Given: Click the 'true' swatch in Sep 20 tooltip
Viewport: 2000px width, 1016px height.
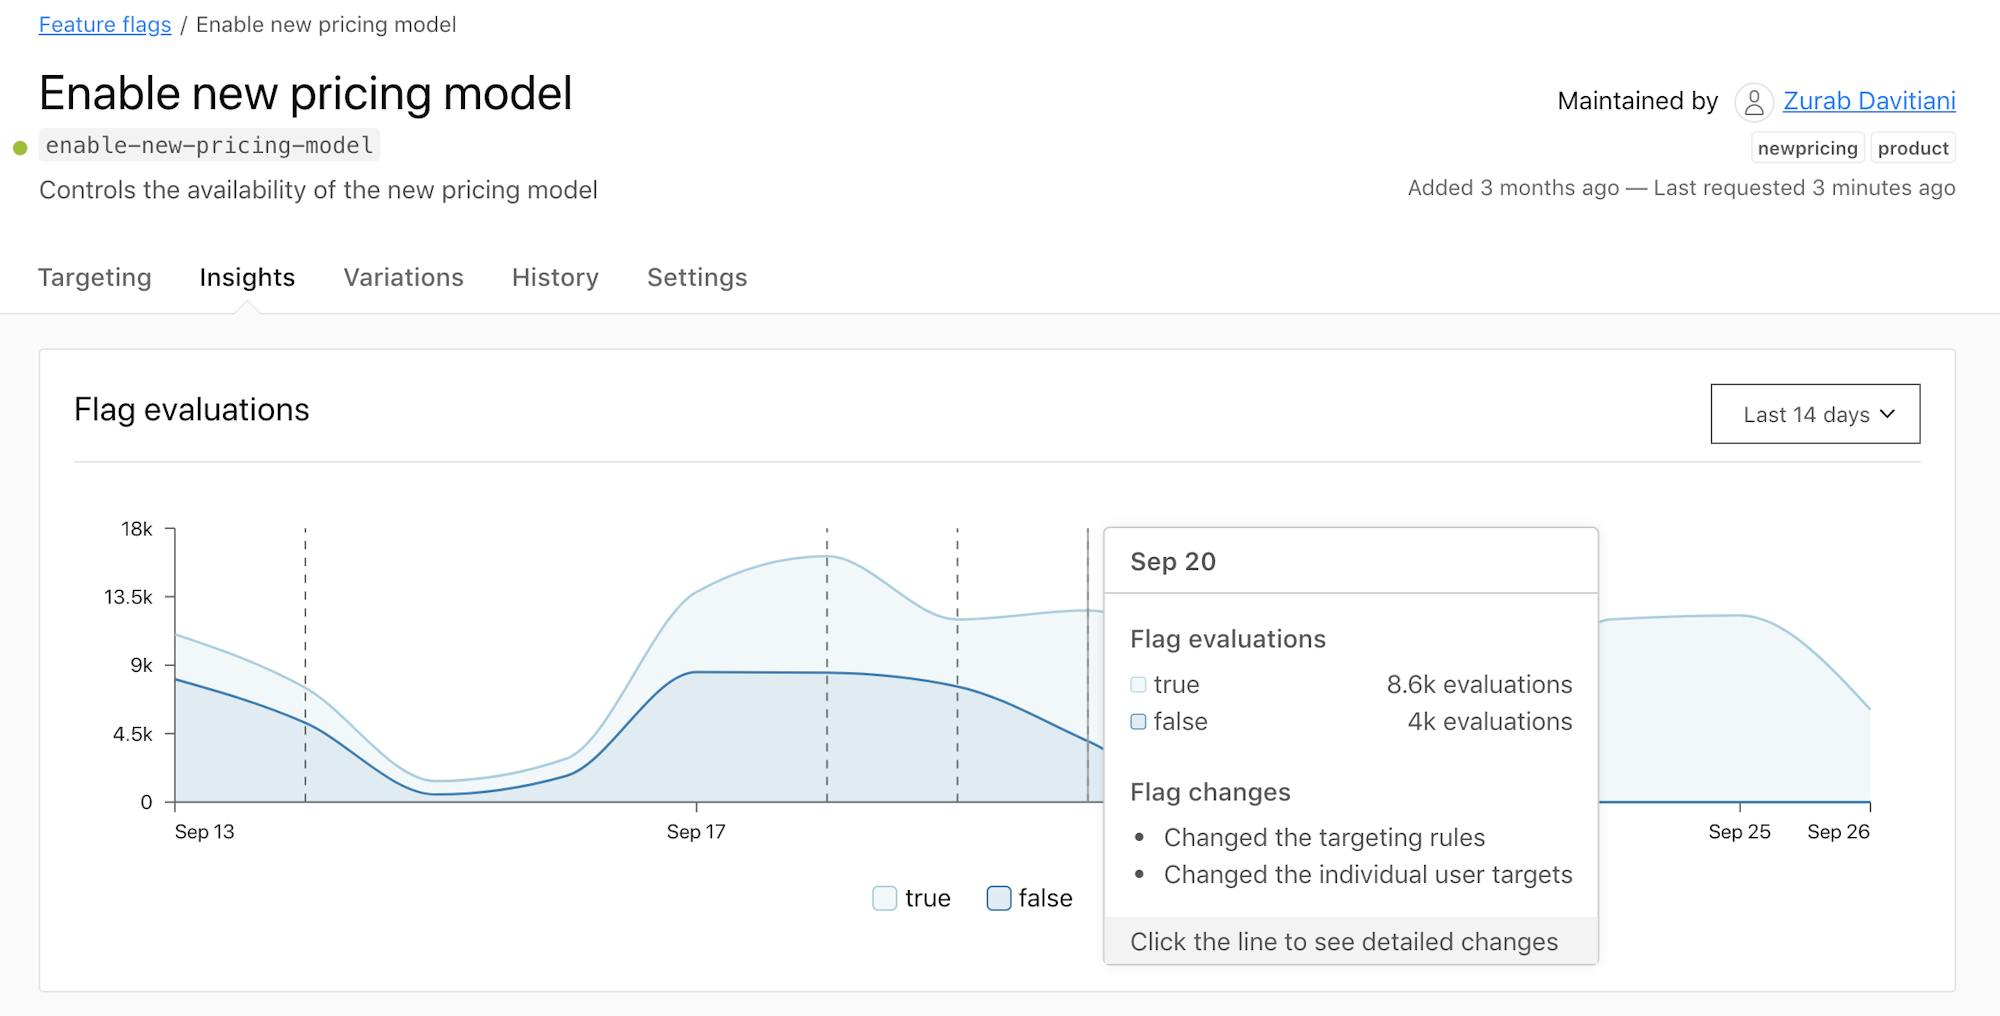Looking at the screenshot, I should [1138, 685].
